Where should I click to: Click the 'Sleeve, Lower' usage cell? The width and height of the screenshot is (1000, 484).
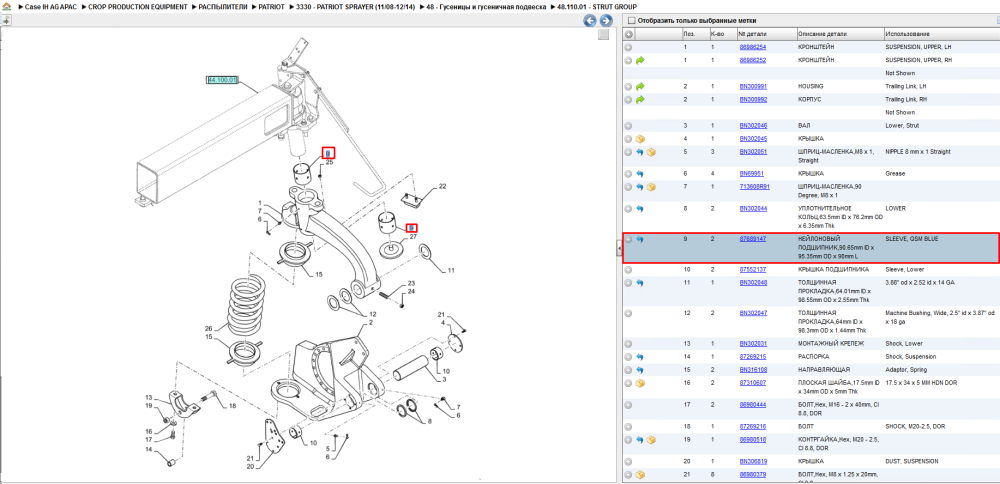905,270
